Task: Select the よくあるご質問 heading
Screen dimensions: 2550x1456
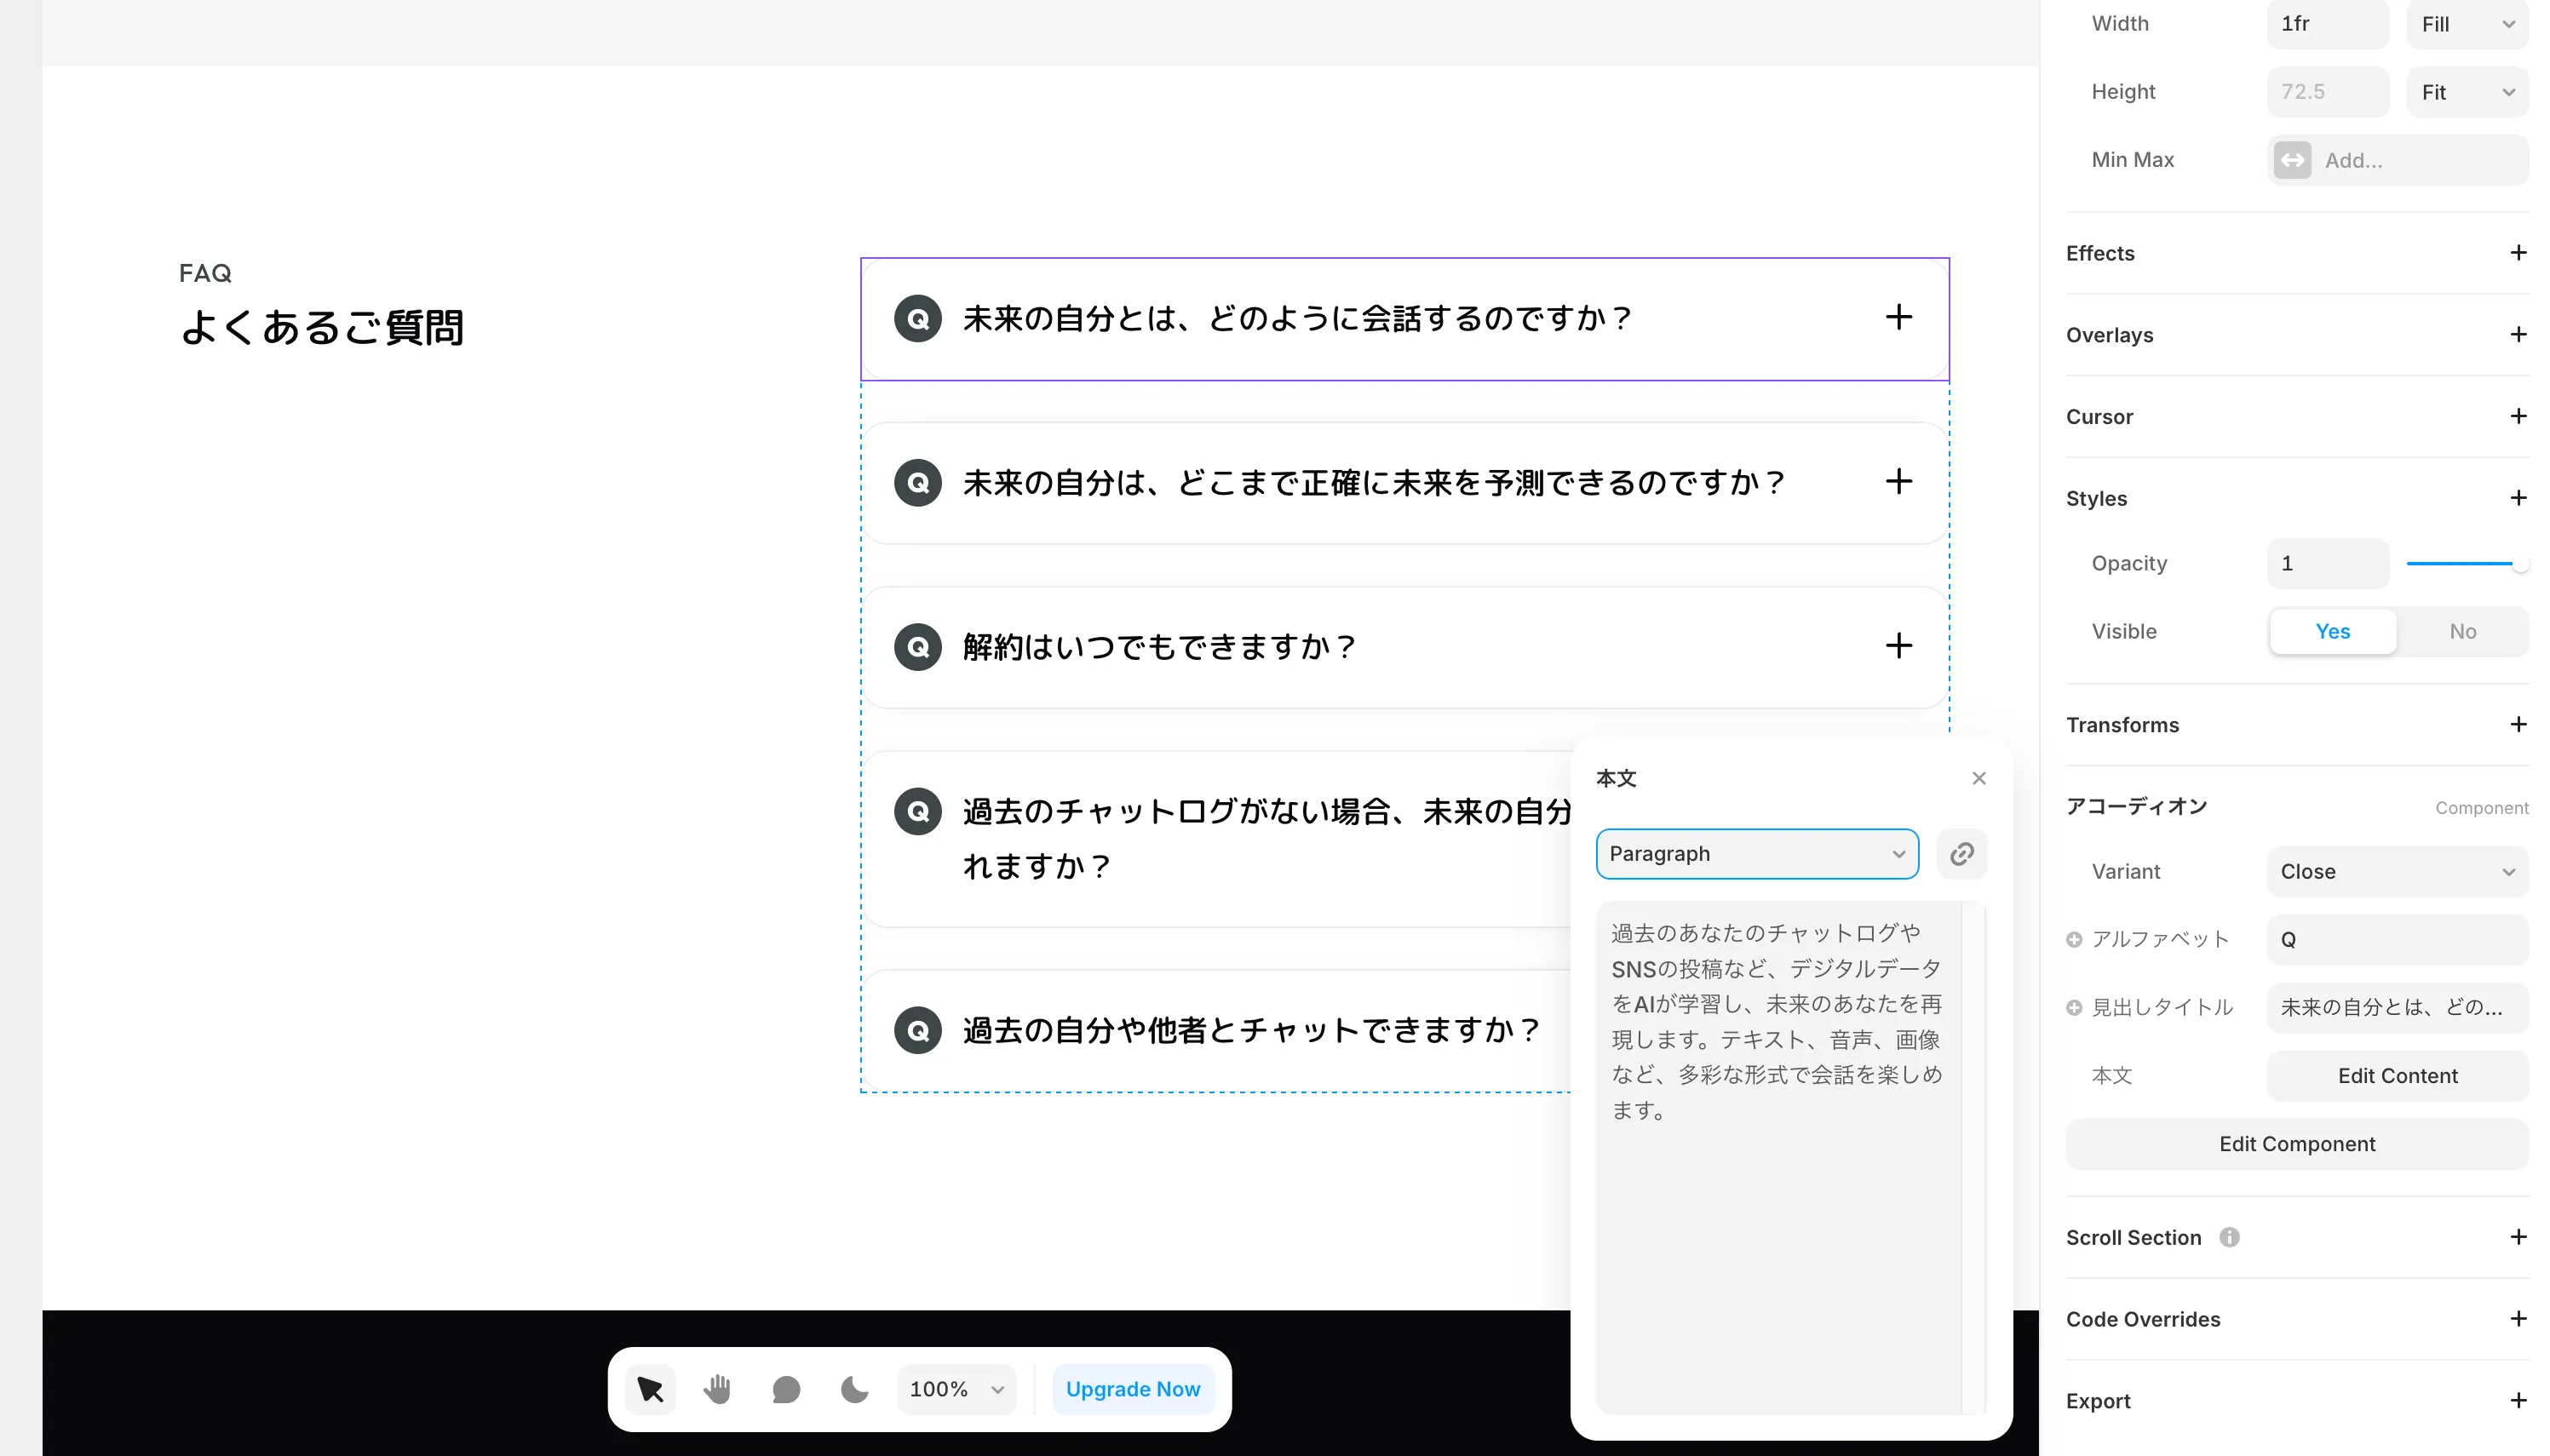Action: click(322, 328)
